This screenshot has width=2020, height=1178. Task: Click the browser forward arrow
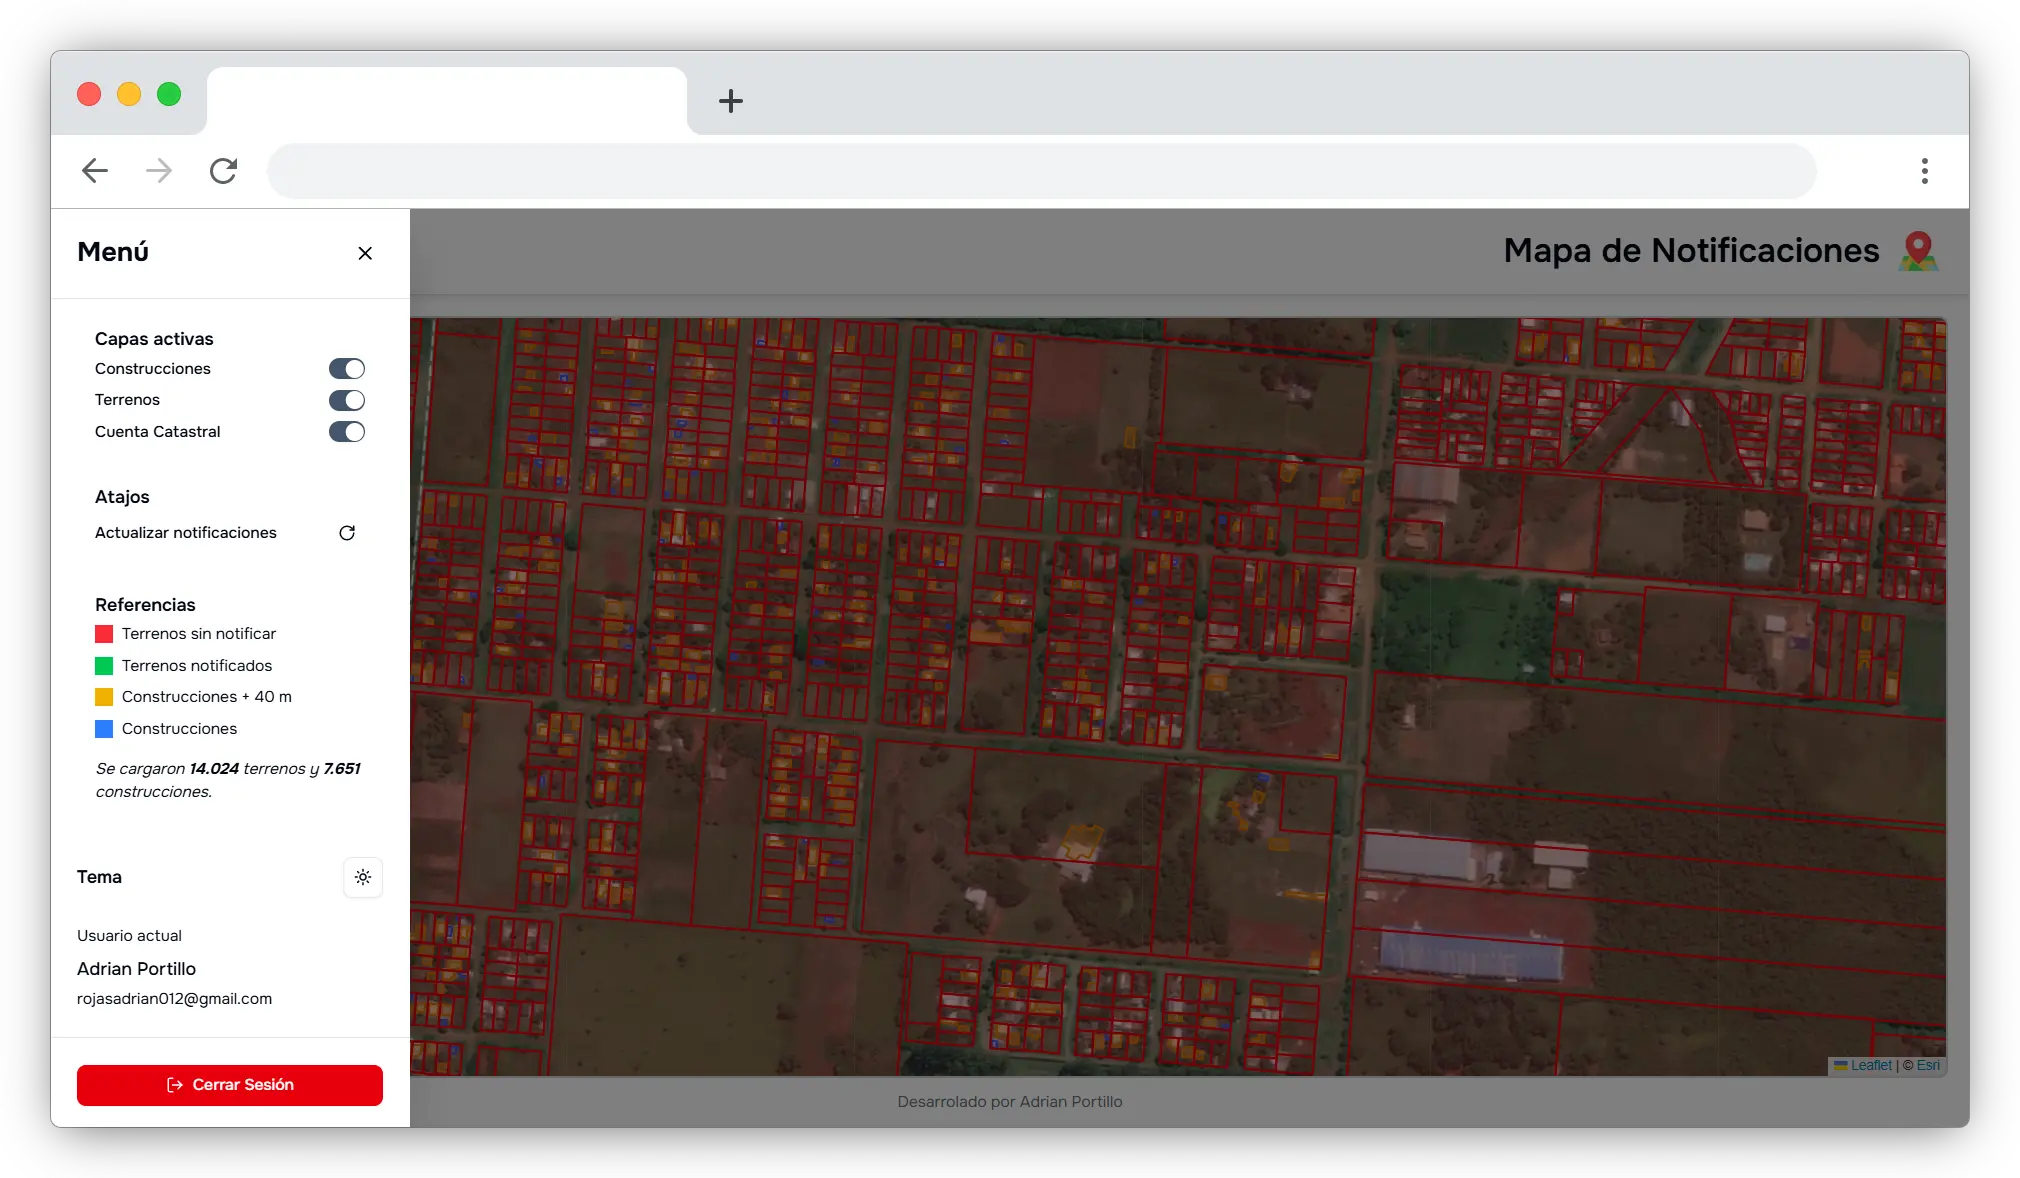(x=159, y=171)
